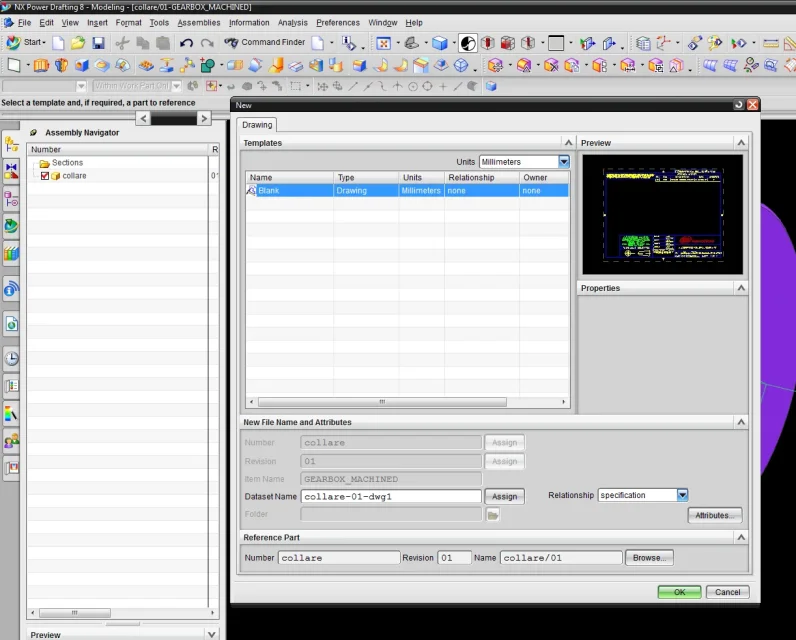Viewport: 796px width, 640px height.
Task: Expand the navigator Preview panel chevron
Action: 212,634
